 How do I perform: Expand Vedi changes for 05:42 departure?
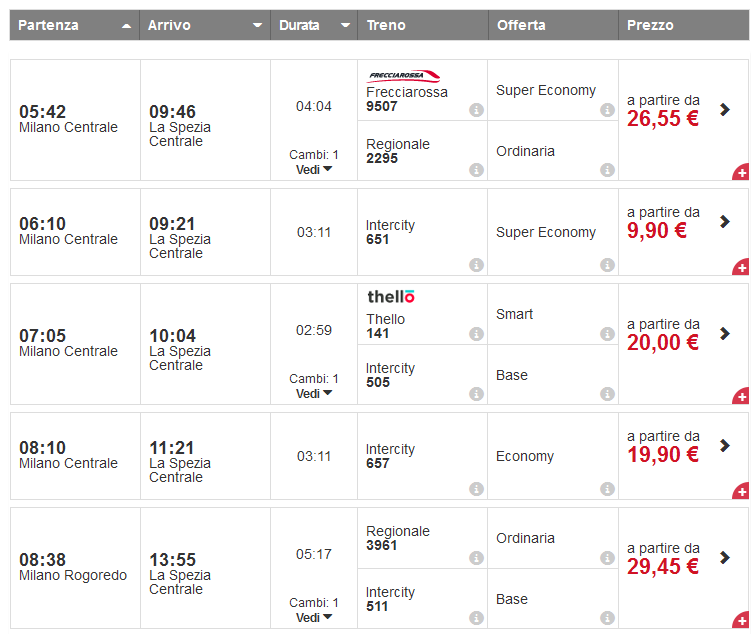[x=314, y=170]
